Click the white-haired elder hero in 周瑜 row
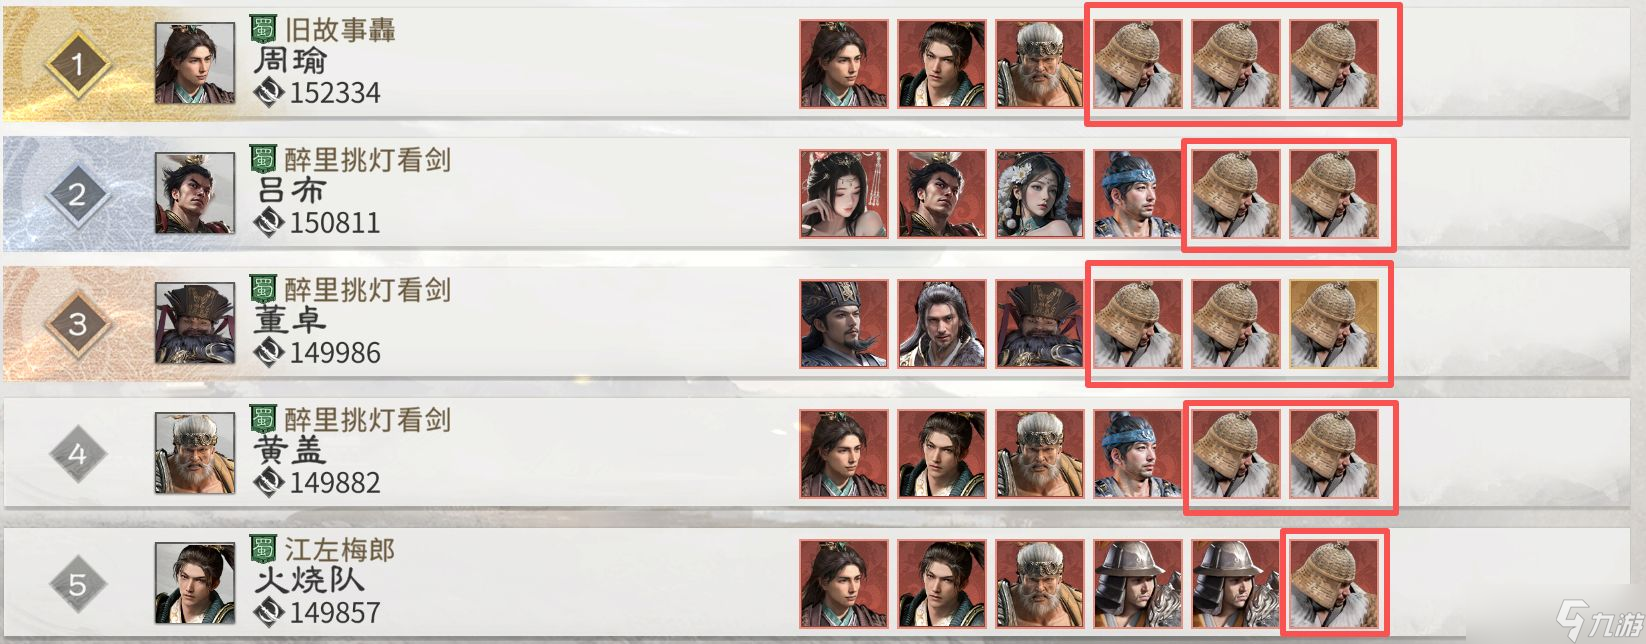The height and width of the screenshot is (644, 1646). pos(1040,64)
